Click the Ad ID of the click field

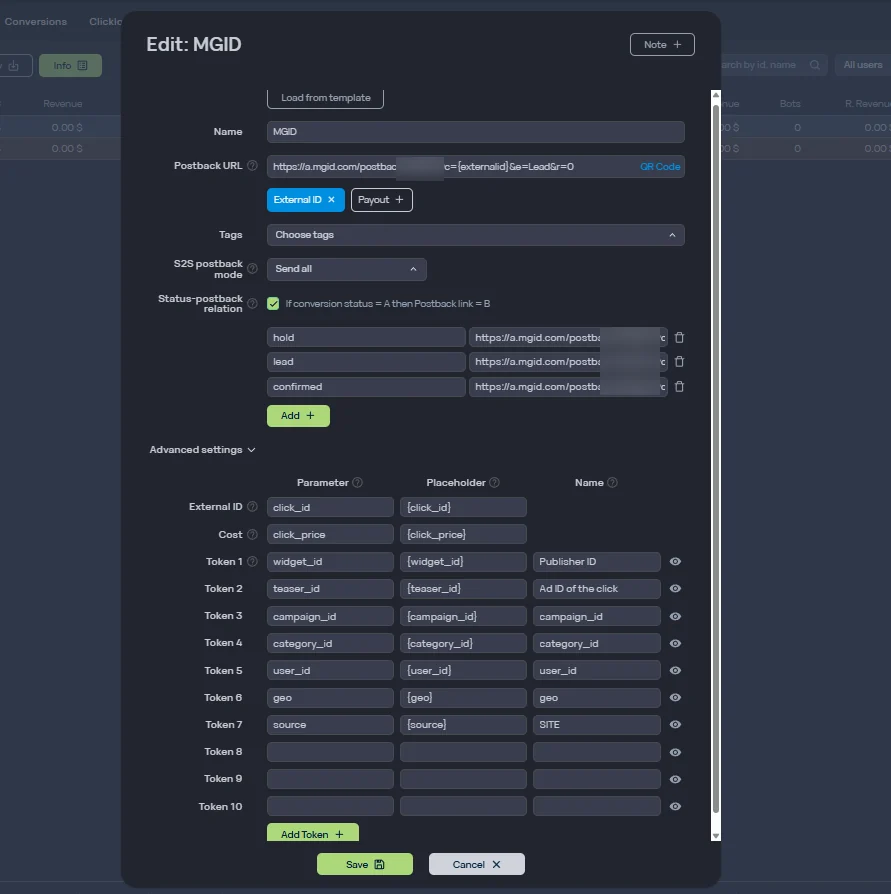596,588
